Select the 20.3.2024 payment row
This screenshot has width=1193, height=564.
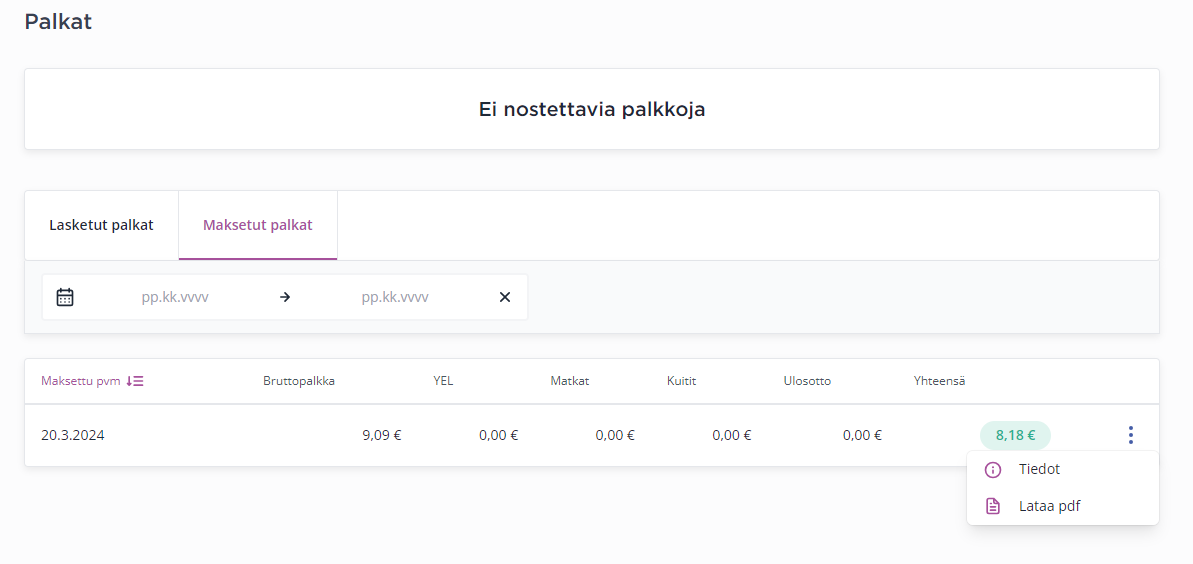coord(73,435)
